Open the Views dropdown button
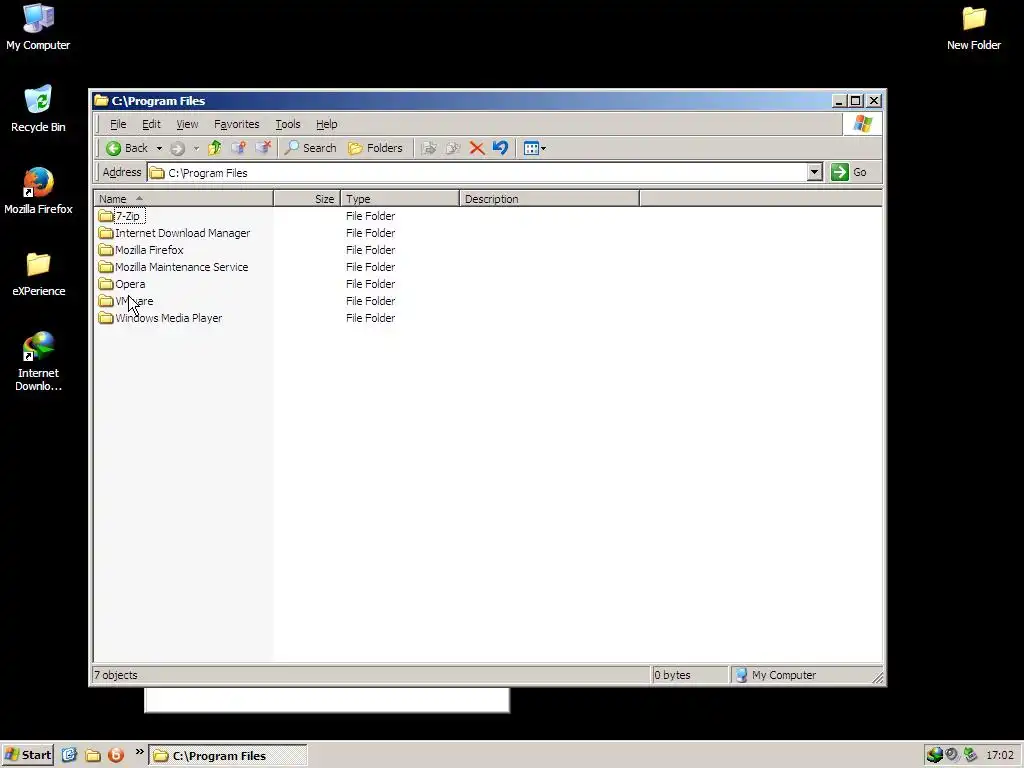The height and width of the screenshot is (768, 1024). click(x=535, y=148)
